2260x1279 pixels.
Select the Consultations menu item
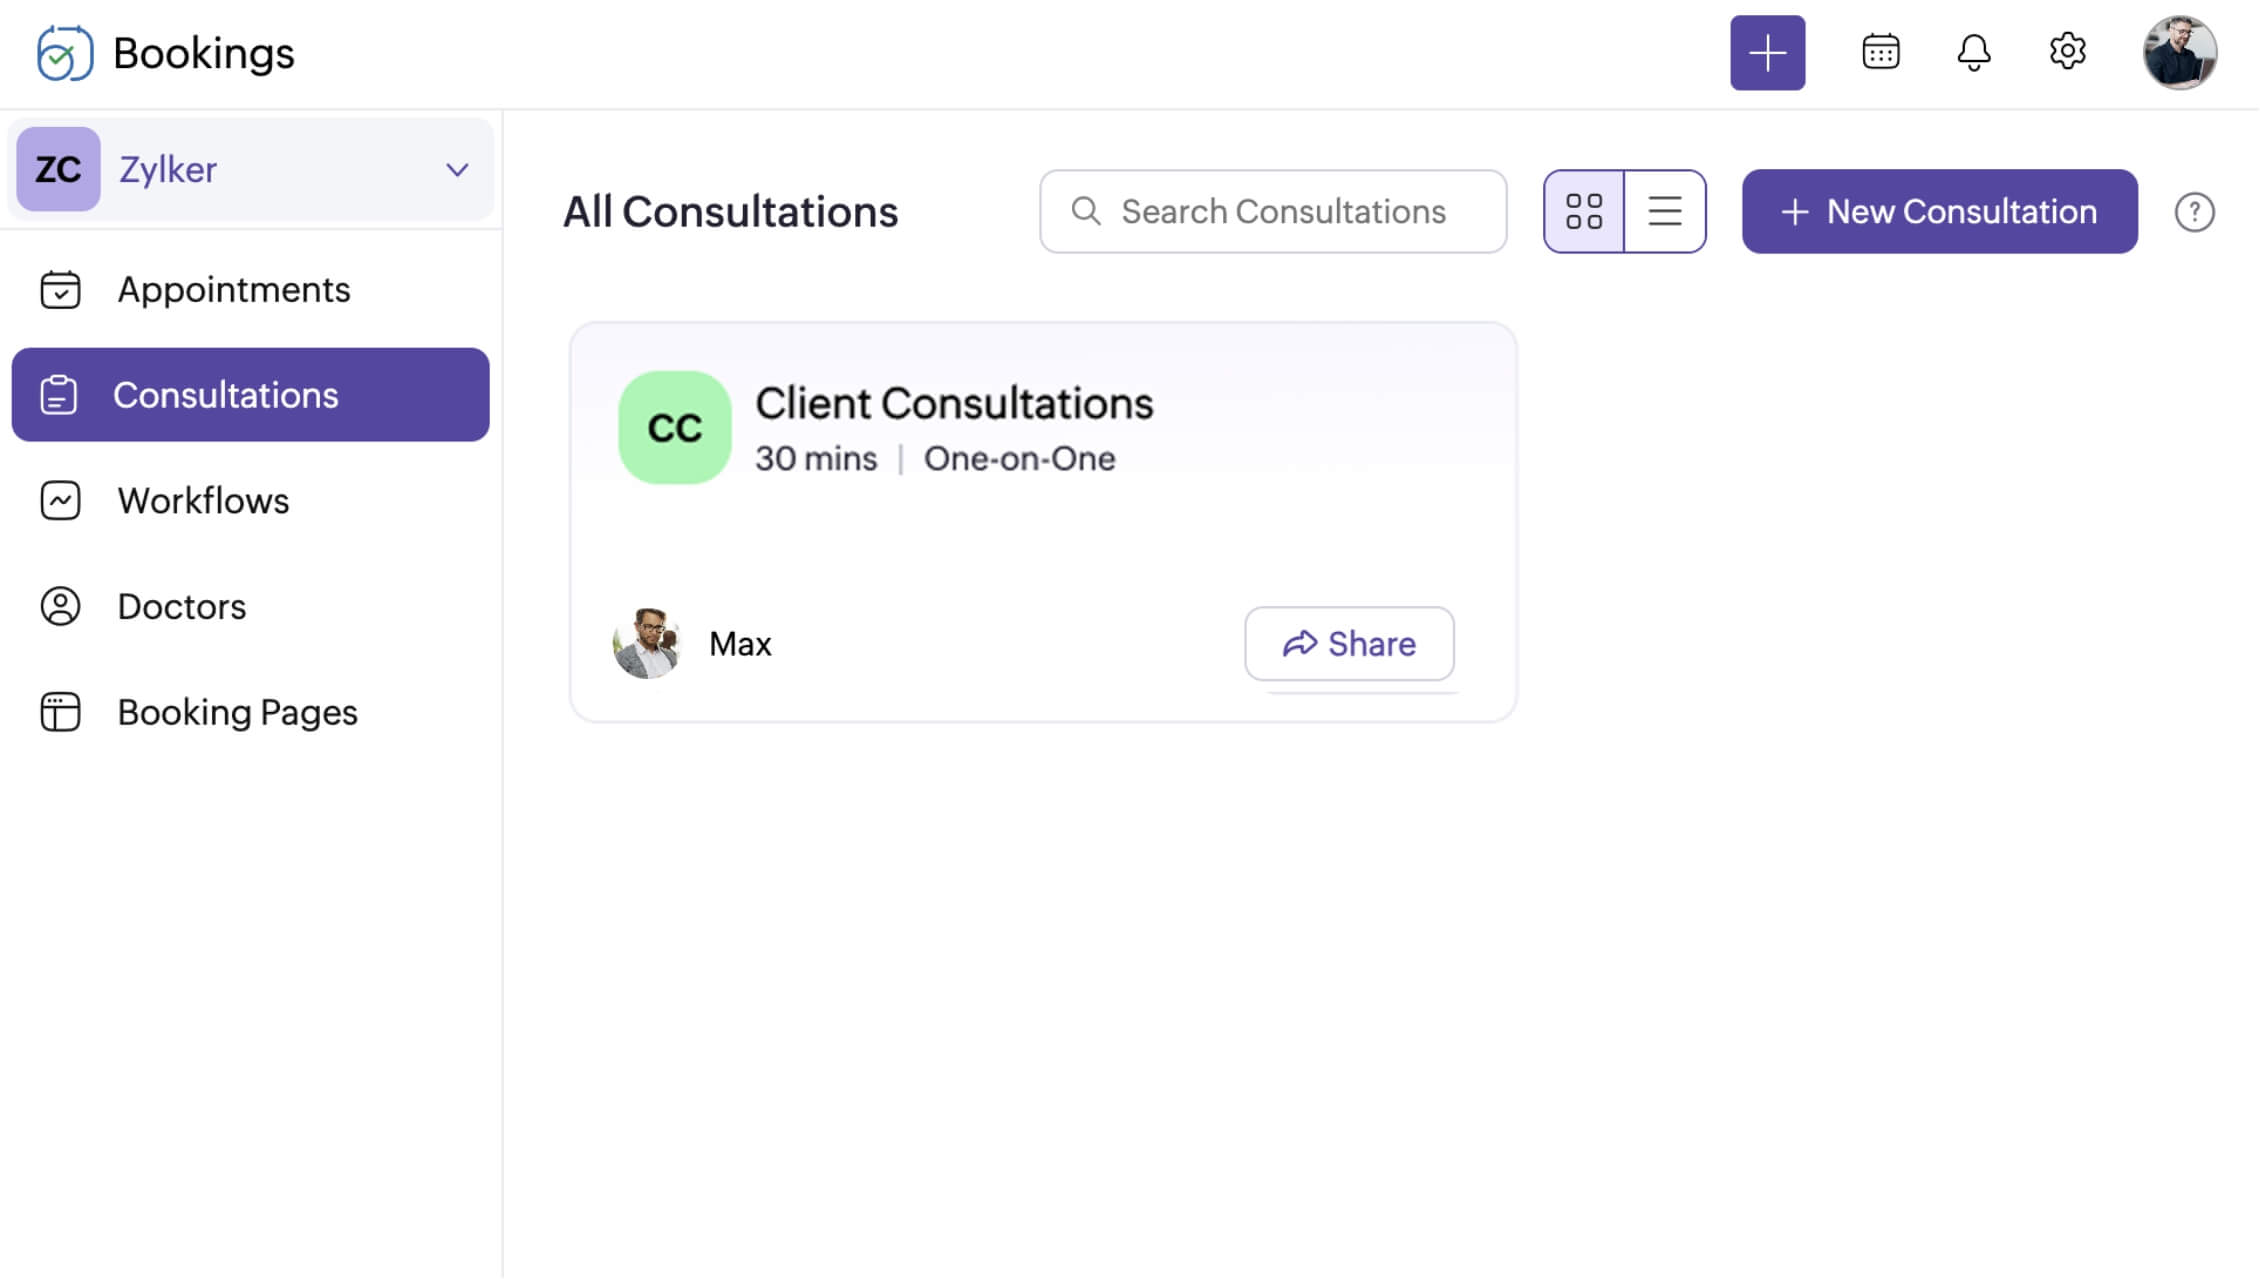coord(226,395)
